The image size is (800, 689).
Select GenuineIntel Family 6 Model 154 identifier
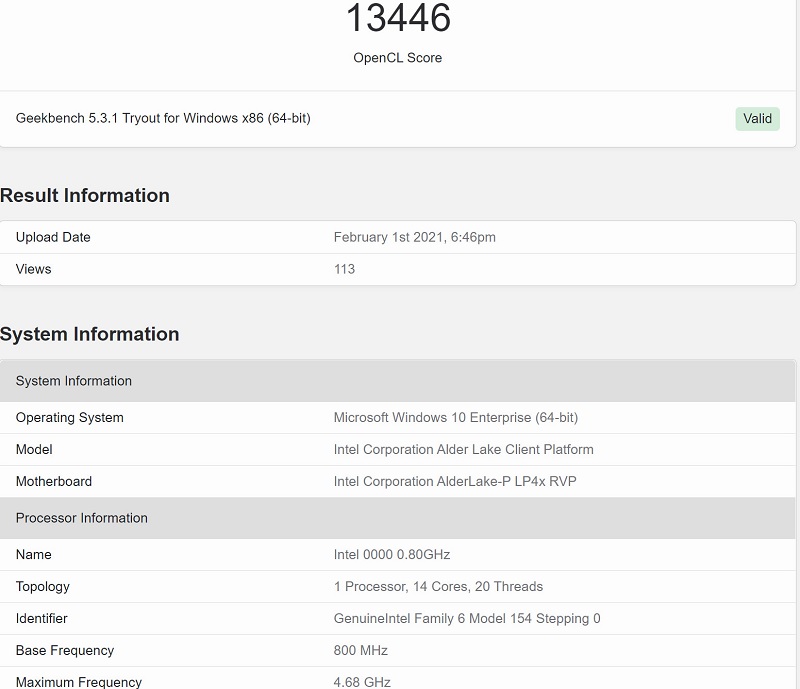[467, 619]
